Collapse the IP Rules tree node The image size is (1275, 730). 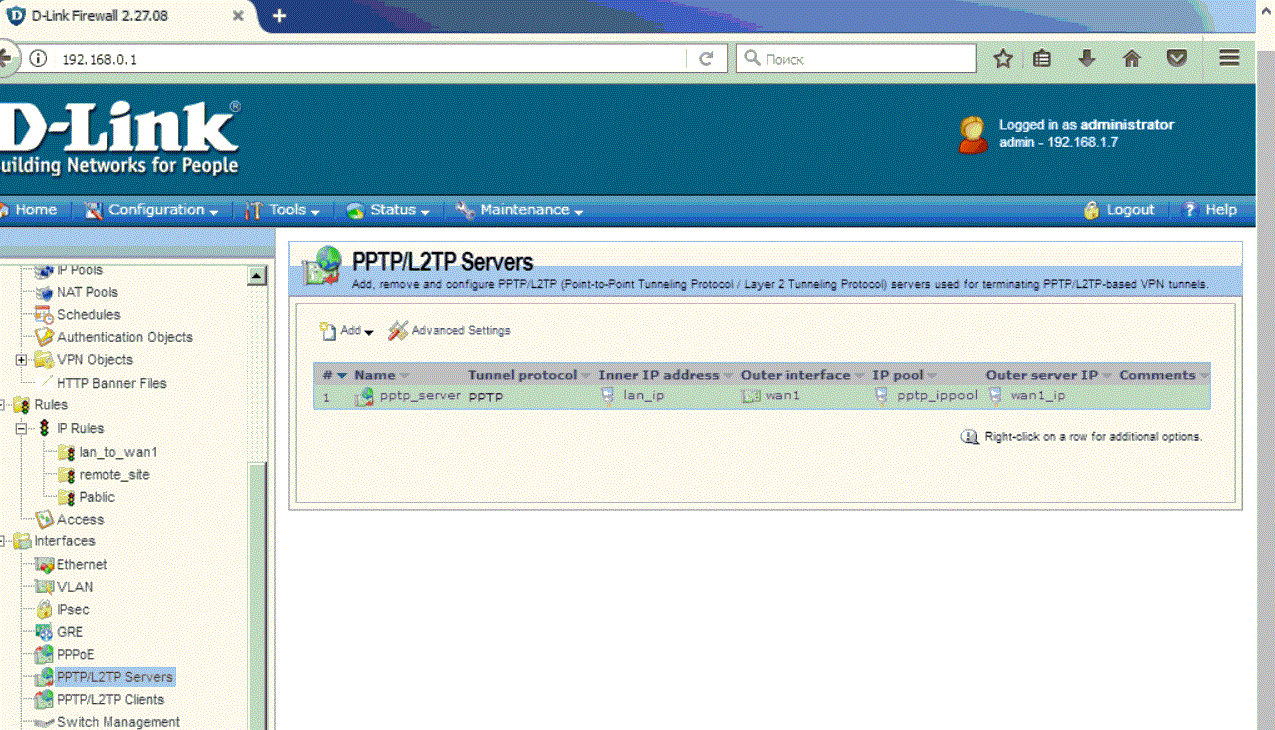(21, 428)
